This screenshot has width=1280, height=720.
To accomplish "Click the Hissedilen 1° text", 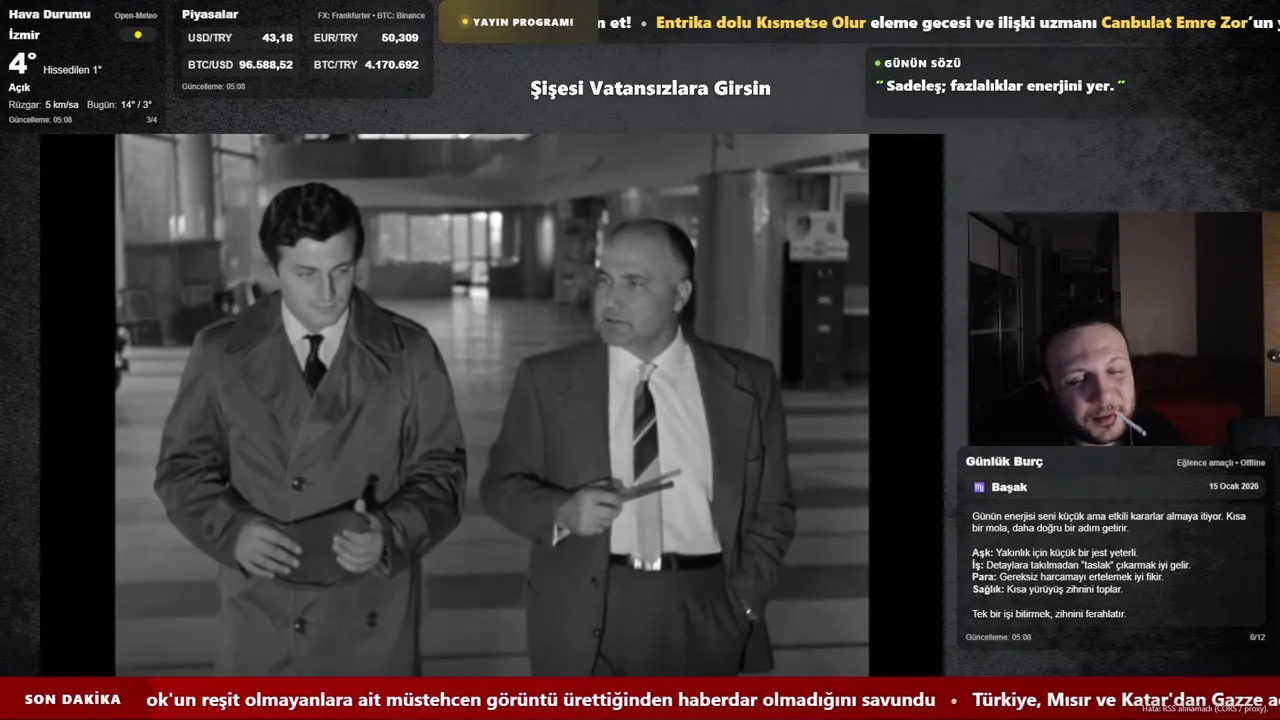I will (x=72, y=70).
